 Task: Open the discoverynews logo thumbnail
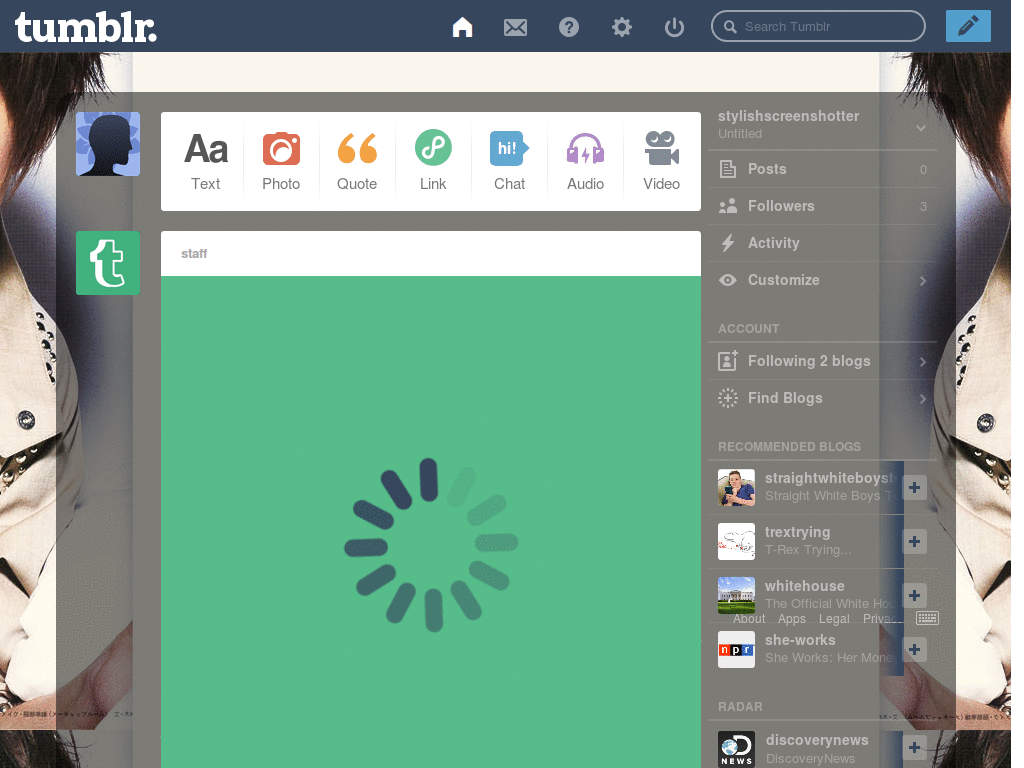[736, 749]
